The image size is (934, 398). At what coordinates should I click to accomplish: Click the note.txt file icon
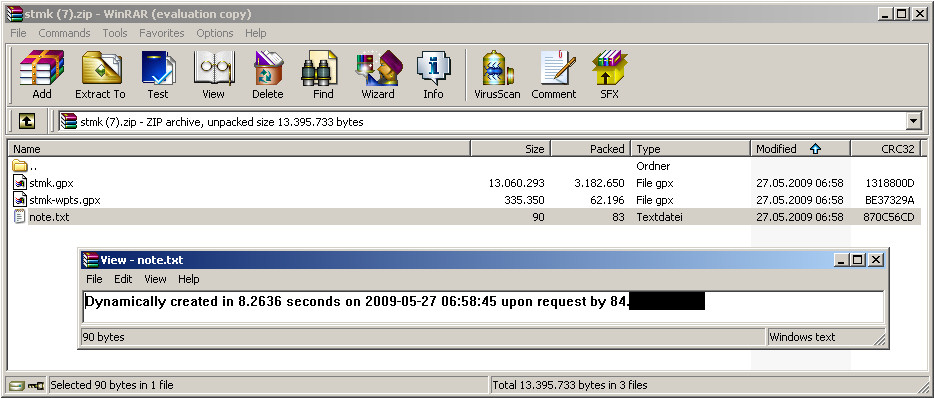(20, 217)
